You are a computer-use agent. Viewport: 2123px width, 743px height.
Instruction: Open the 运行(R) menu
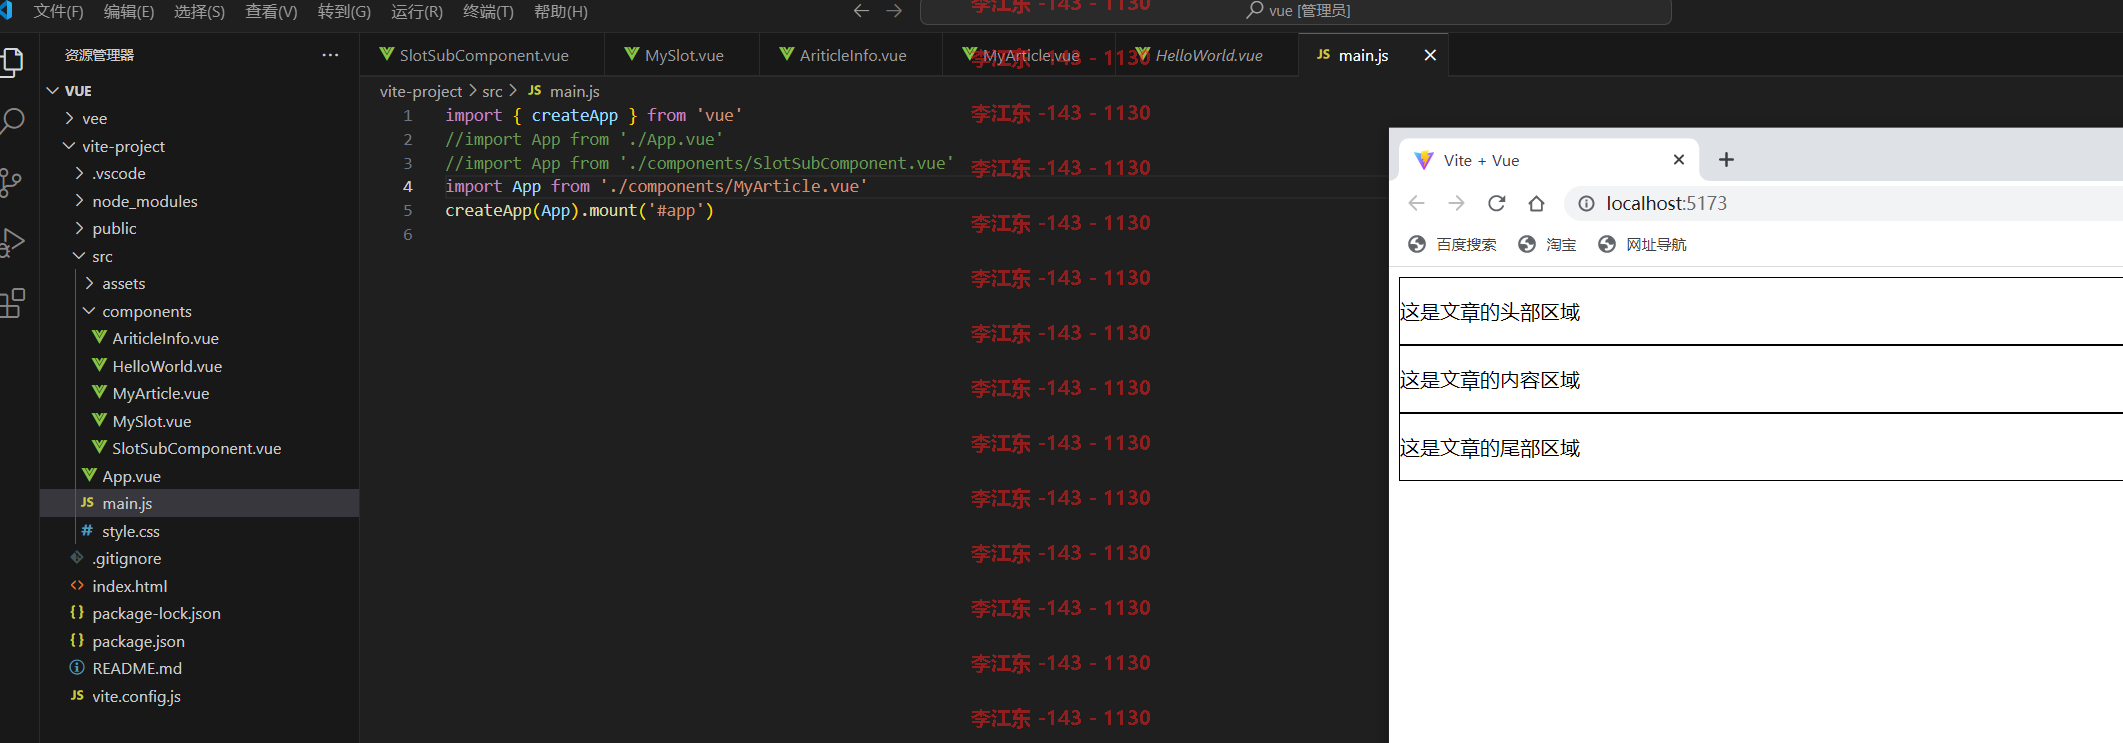pos(416,12)
